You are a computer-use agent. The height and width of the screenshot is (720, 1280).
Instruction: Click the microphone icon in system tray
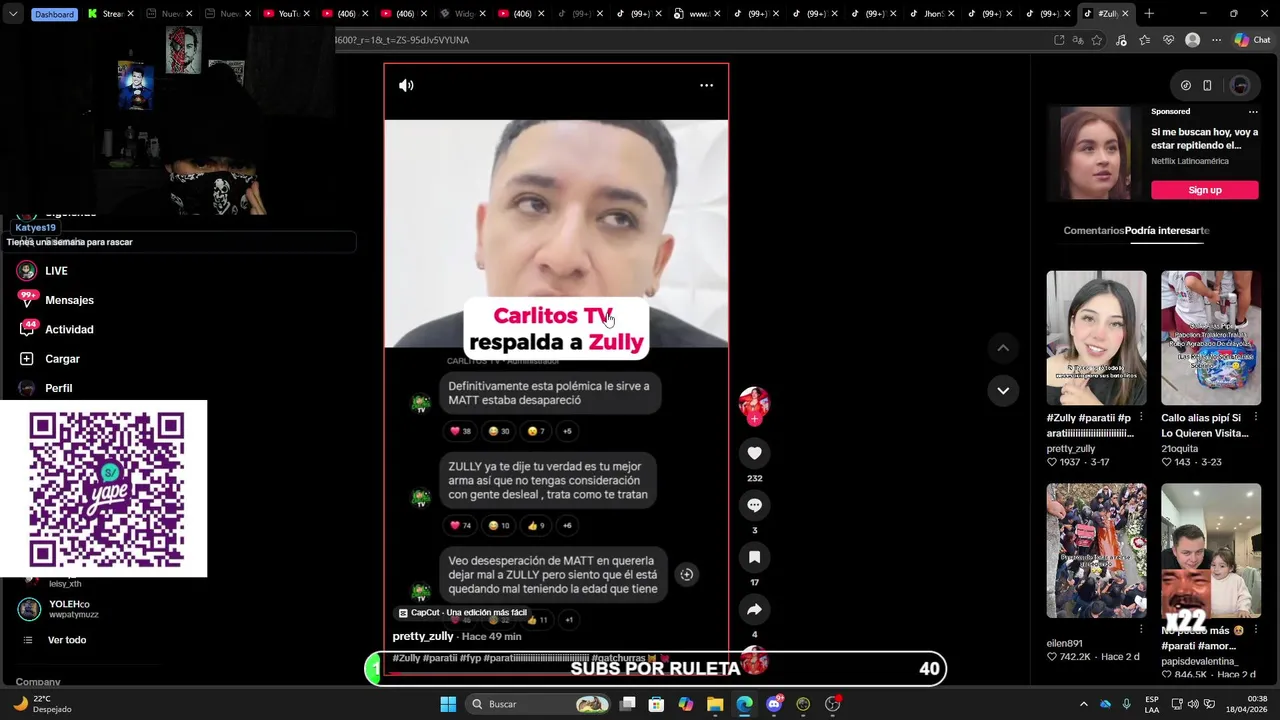point(1127,704)
